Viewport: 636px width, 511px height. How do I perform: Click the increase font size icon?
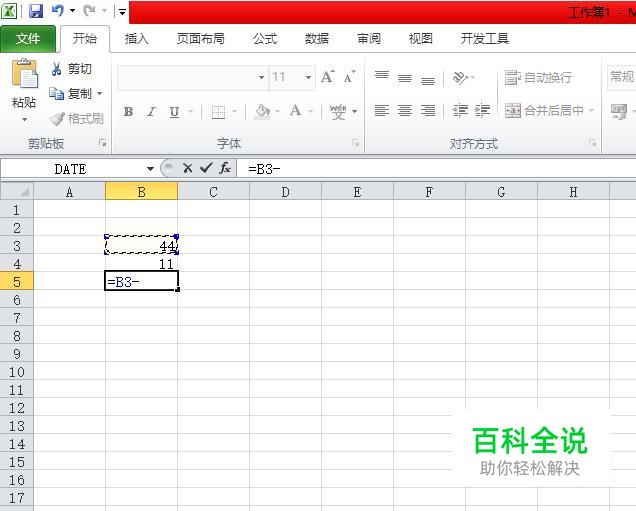point(328,77)
